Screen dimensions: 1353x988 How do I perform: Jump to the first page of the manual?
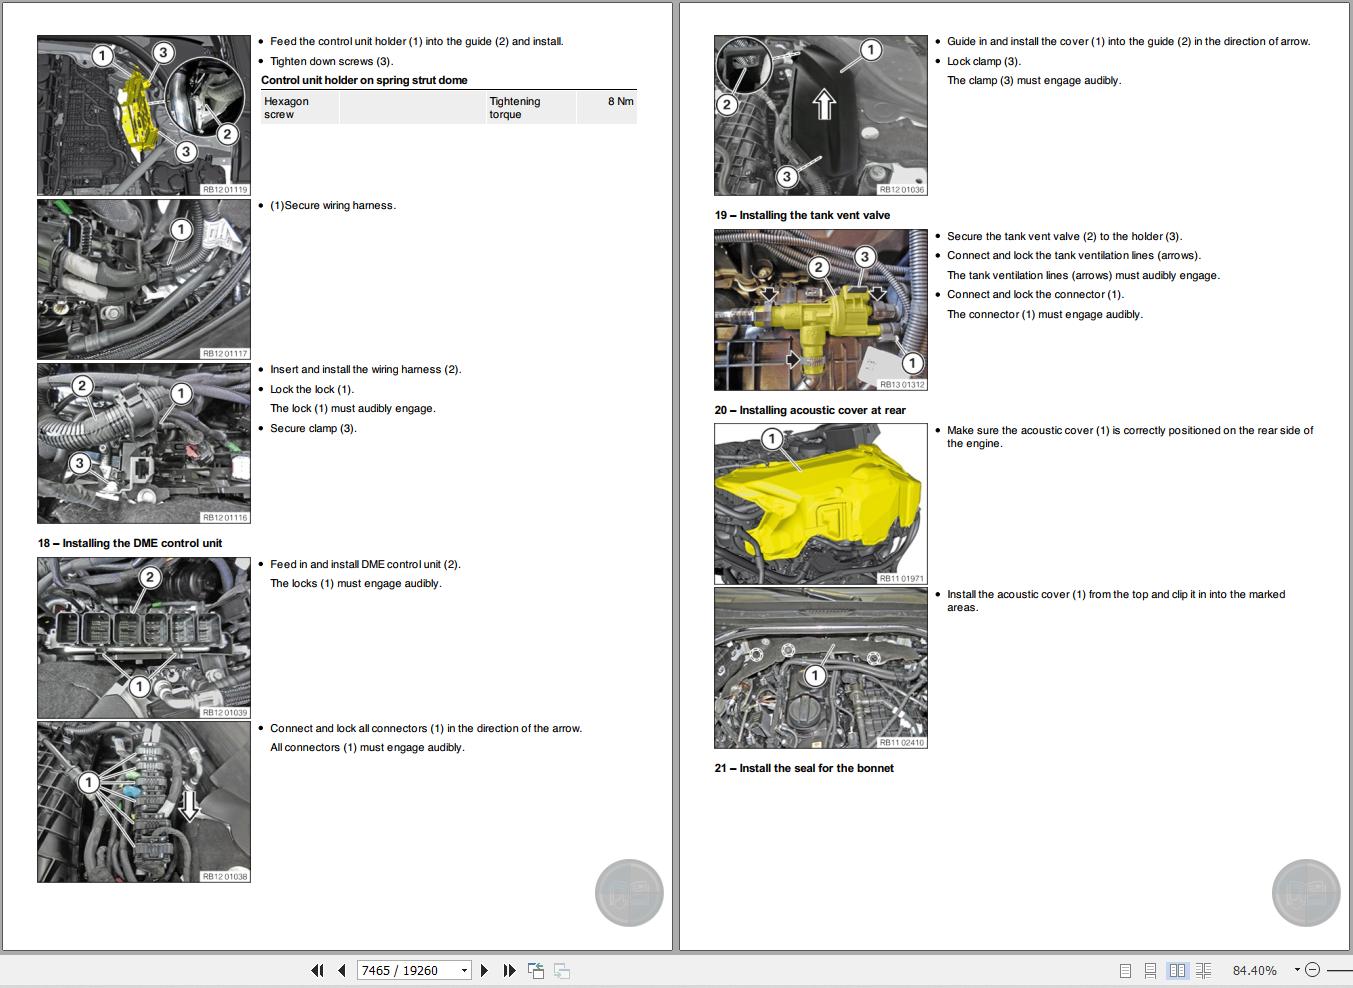(317, 970)
